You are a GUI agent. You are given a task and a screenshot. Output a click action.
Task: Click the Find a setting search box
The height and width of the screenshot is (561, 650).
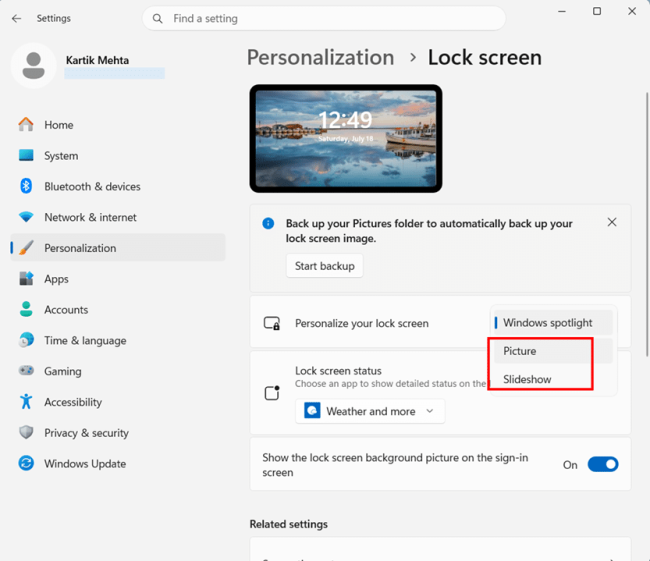click(324, 18)
